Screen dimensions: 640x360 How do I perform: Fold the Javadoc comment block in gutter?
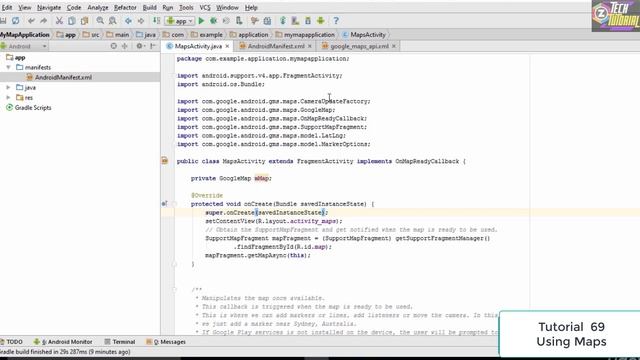174,290
